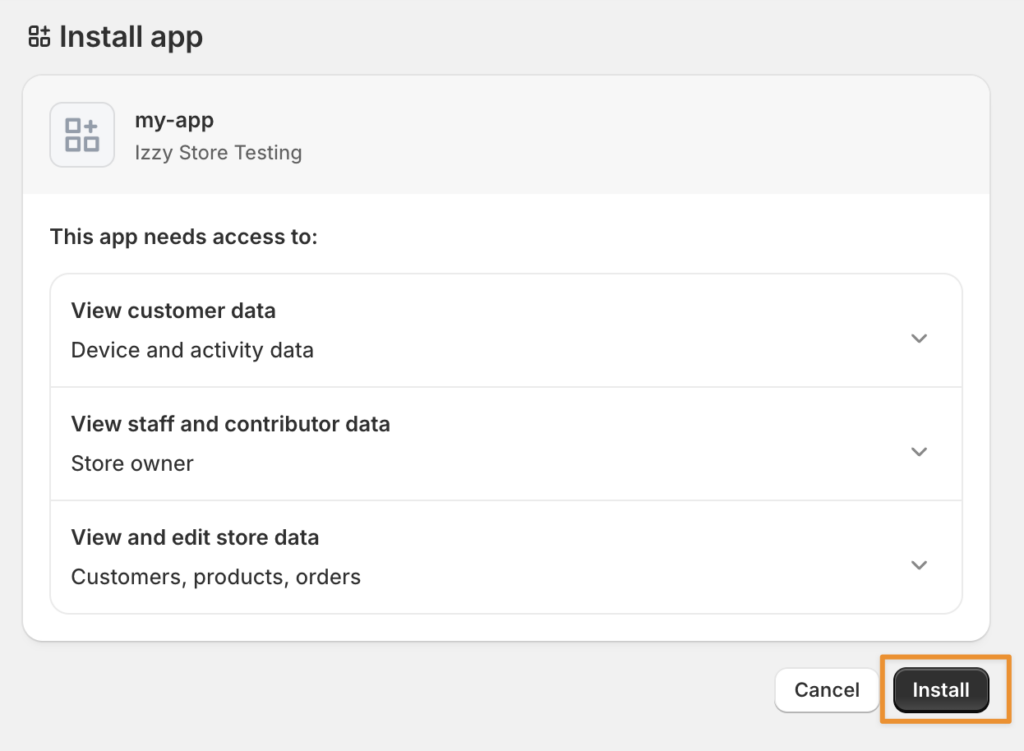Select the View staff and contributor data title
The width and height of the screenshot is (1024, 751).
pos(231,424)
